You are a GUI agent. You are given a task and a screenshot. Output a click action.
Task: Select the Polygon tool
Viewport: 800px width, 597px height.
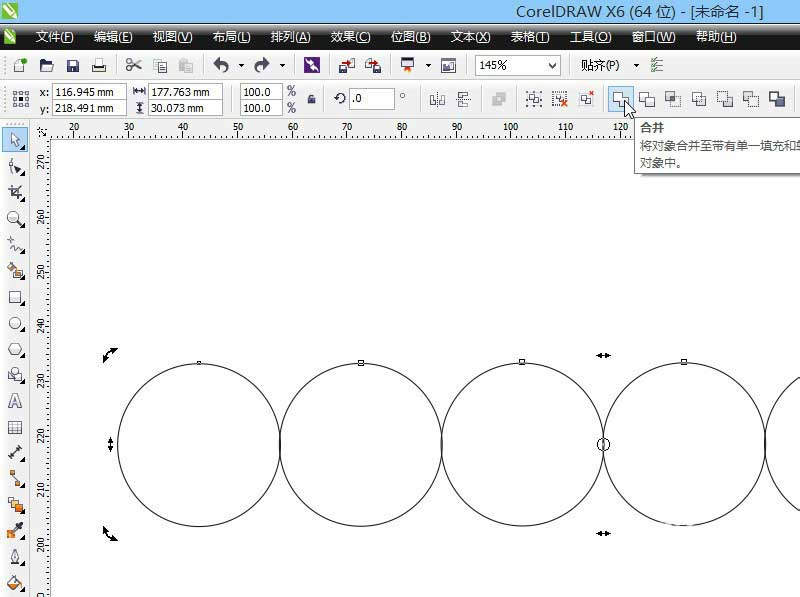coord(15,350)
